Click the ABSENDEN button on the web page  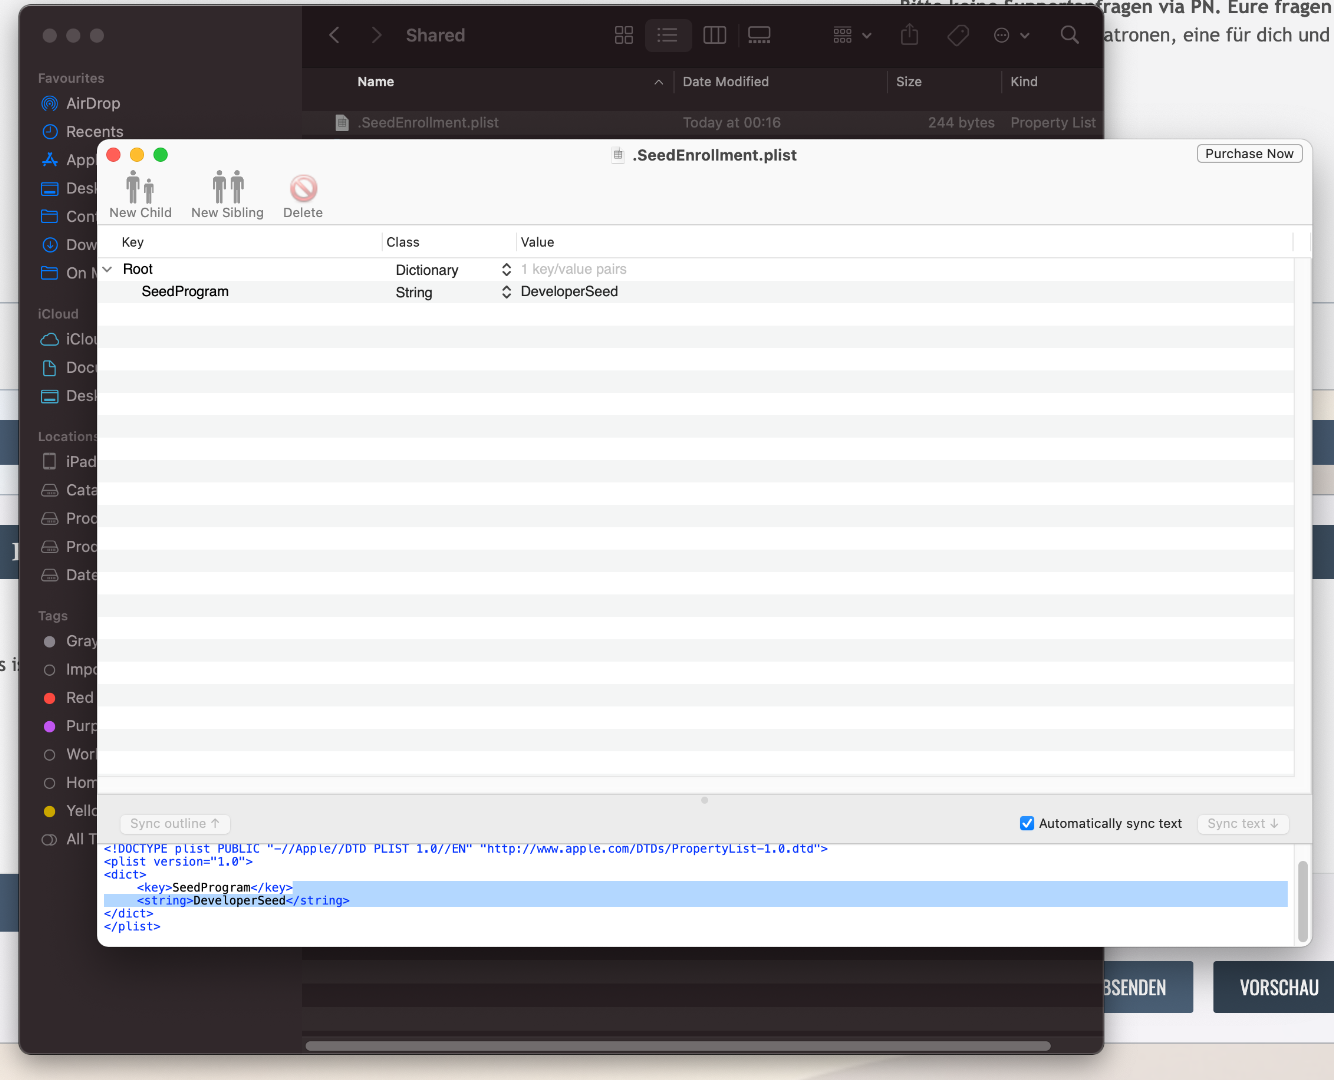tap(1148, 988)
